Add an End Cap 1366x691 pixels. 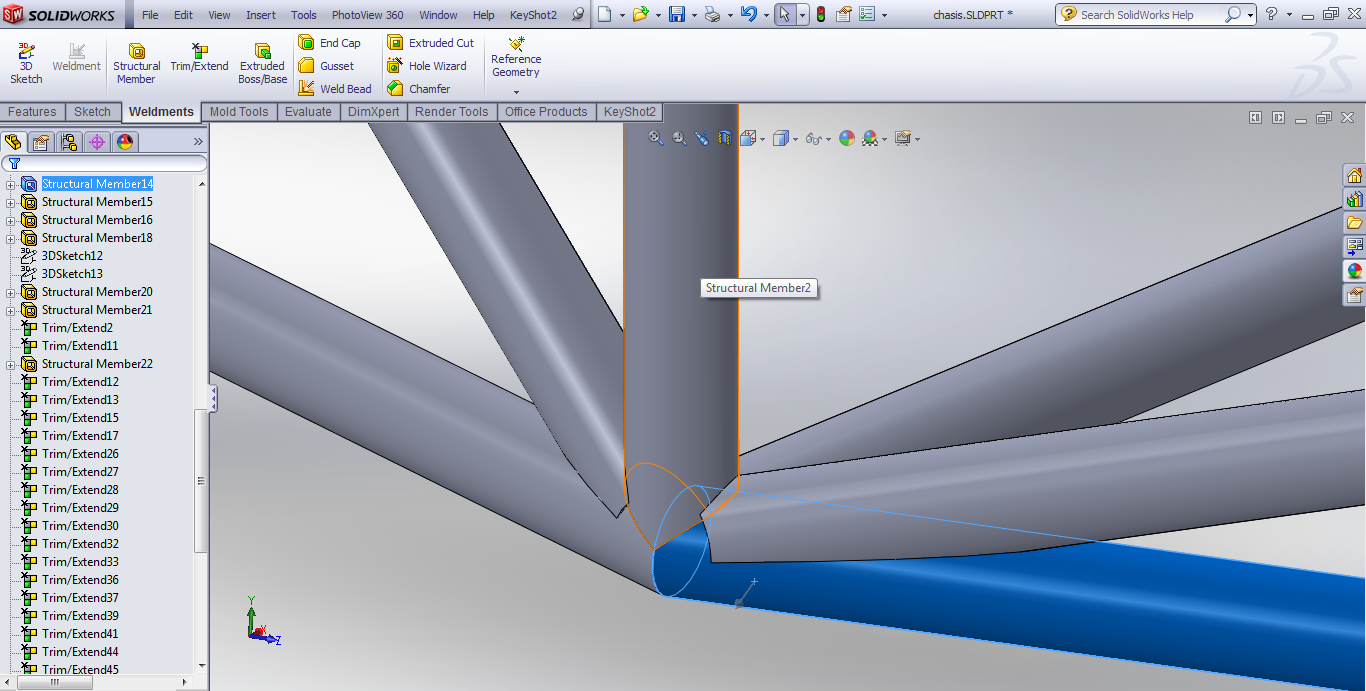pyautogui.click(x=330, y=43)
